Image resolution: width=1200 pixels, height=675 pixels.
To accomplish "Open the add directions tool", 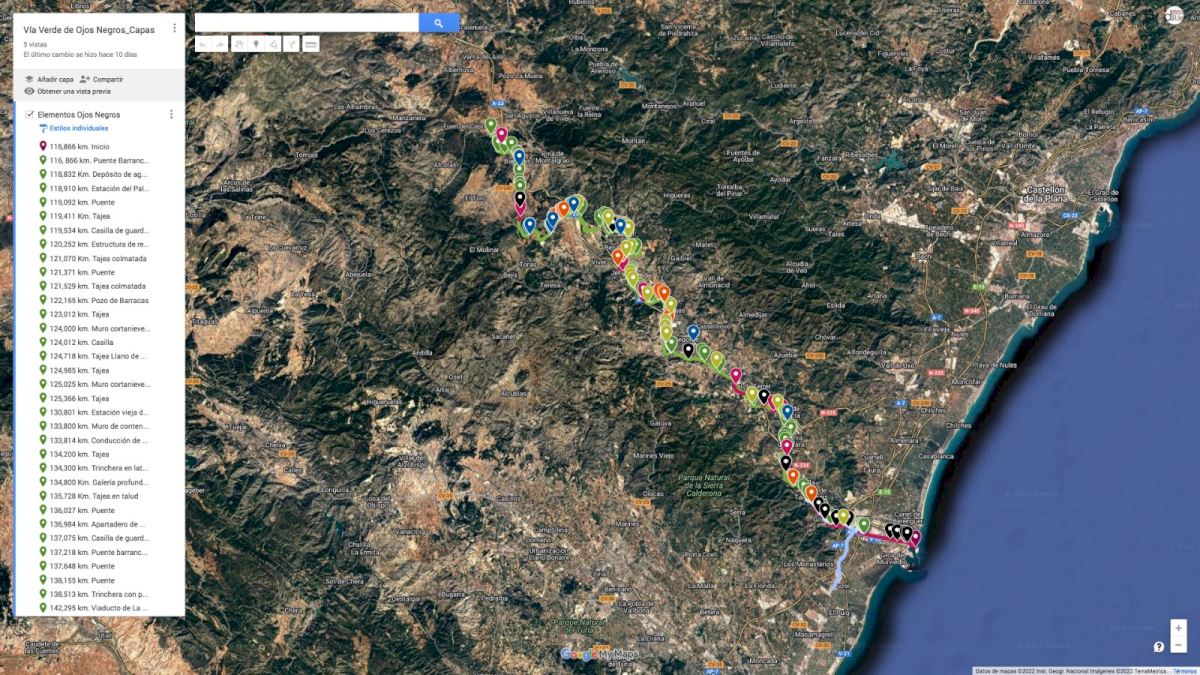I will [291, 44].
